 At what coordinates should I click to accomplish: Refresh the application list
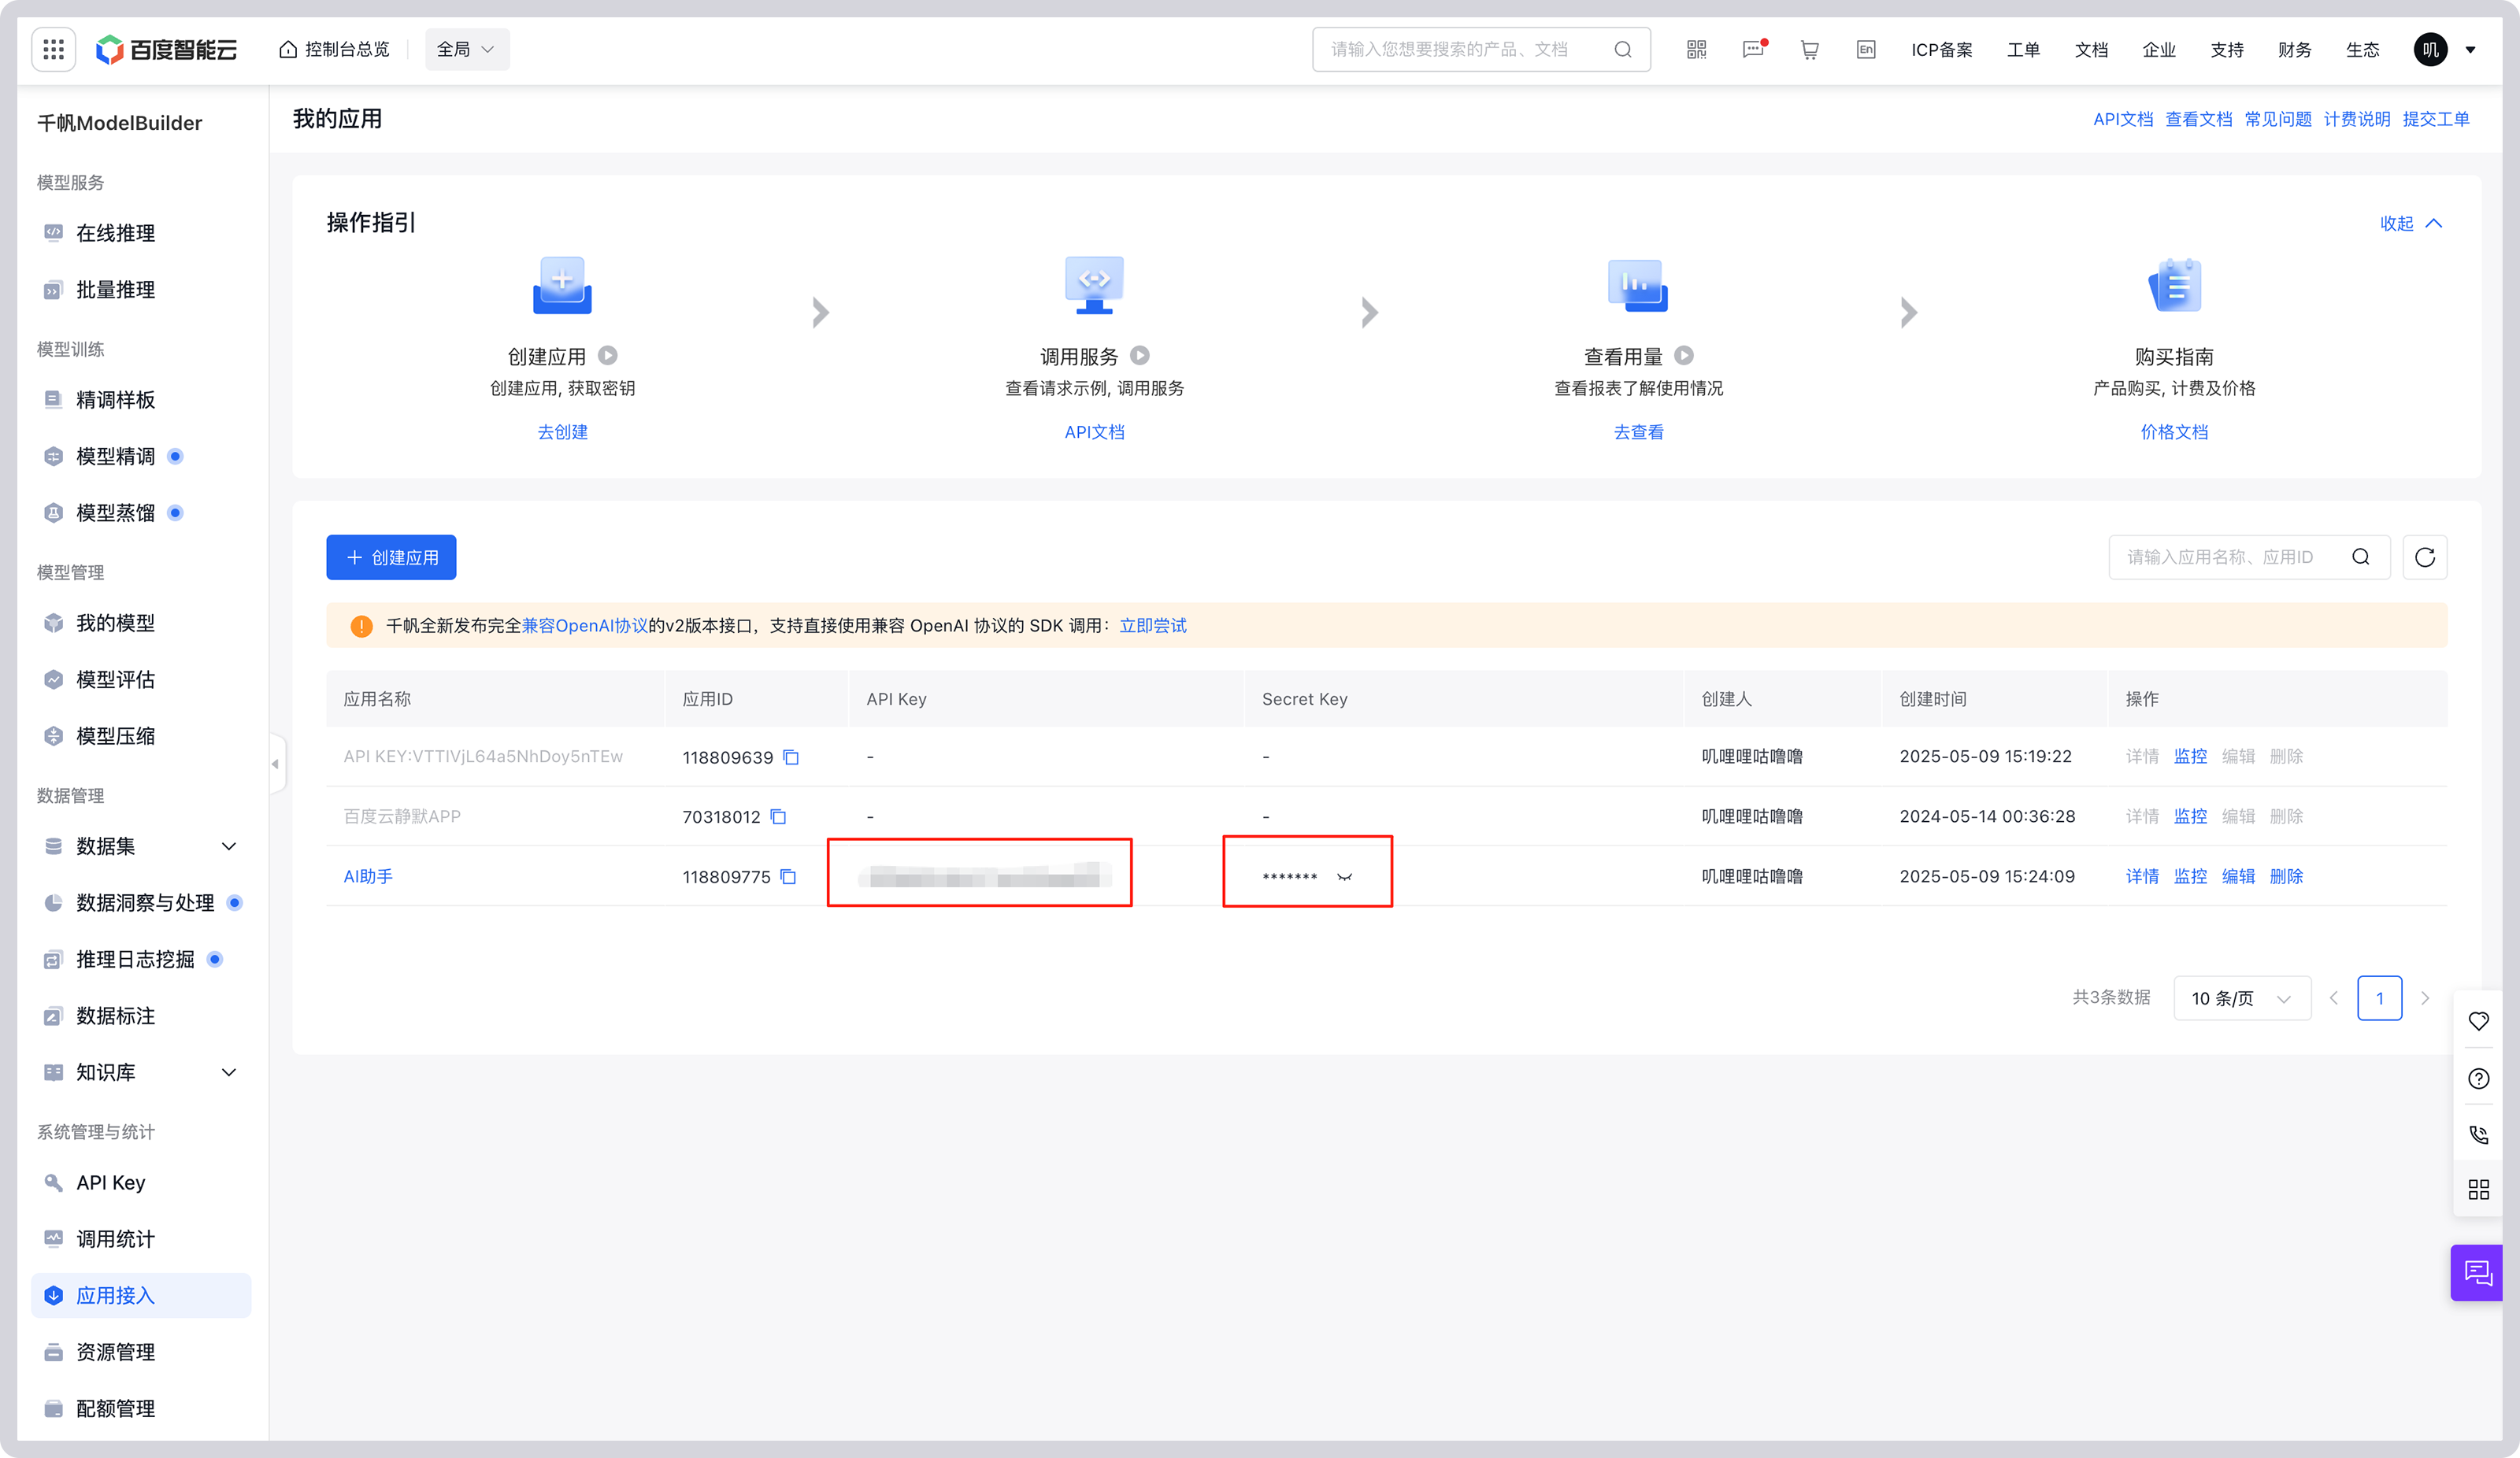click(2424, 557)
